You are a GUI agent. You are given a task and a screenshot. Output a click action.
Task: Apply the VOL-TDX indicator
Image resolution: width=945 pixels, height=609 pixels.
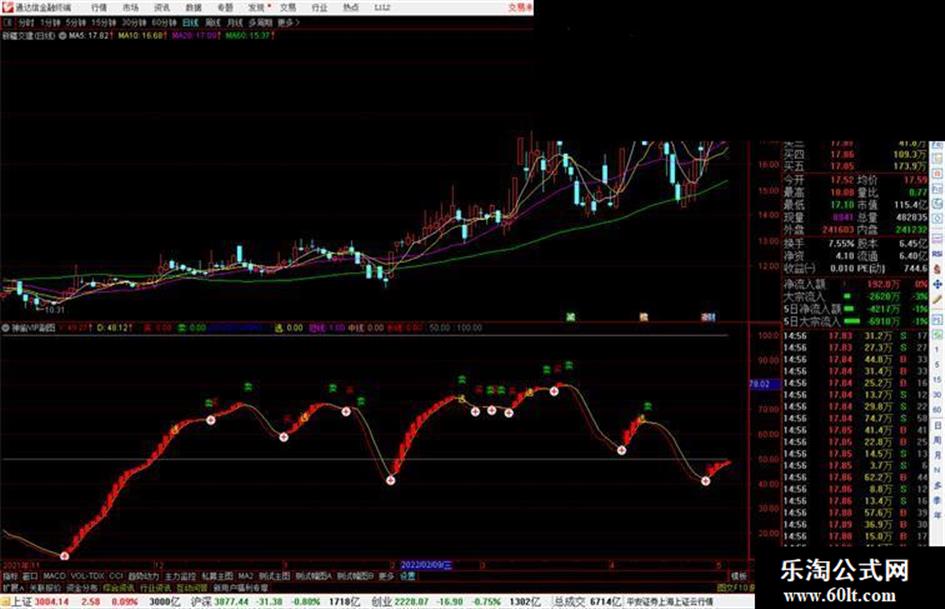coord(88,576)
